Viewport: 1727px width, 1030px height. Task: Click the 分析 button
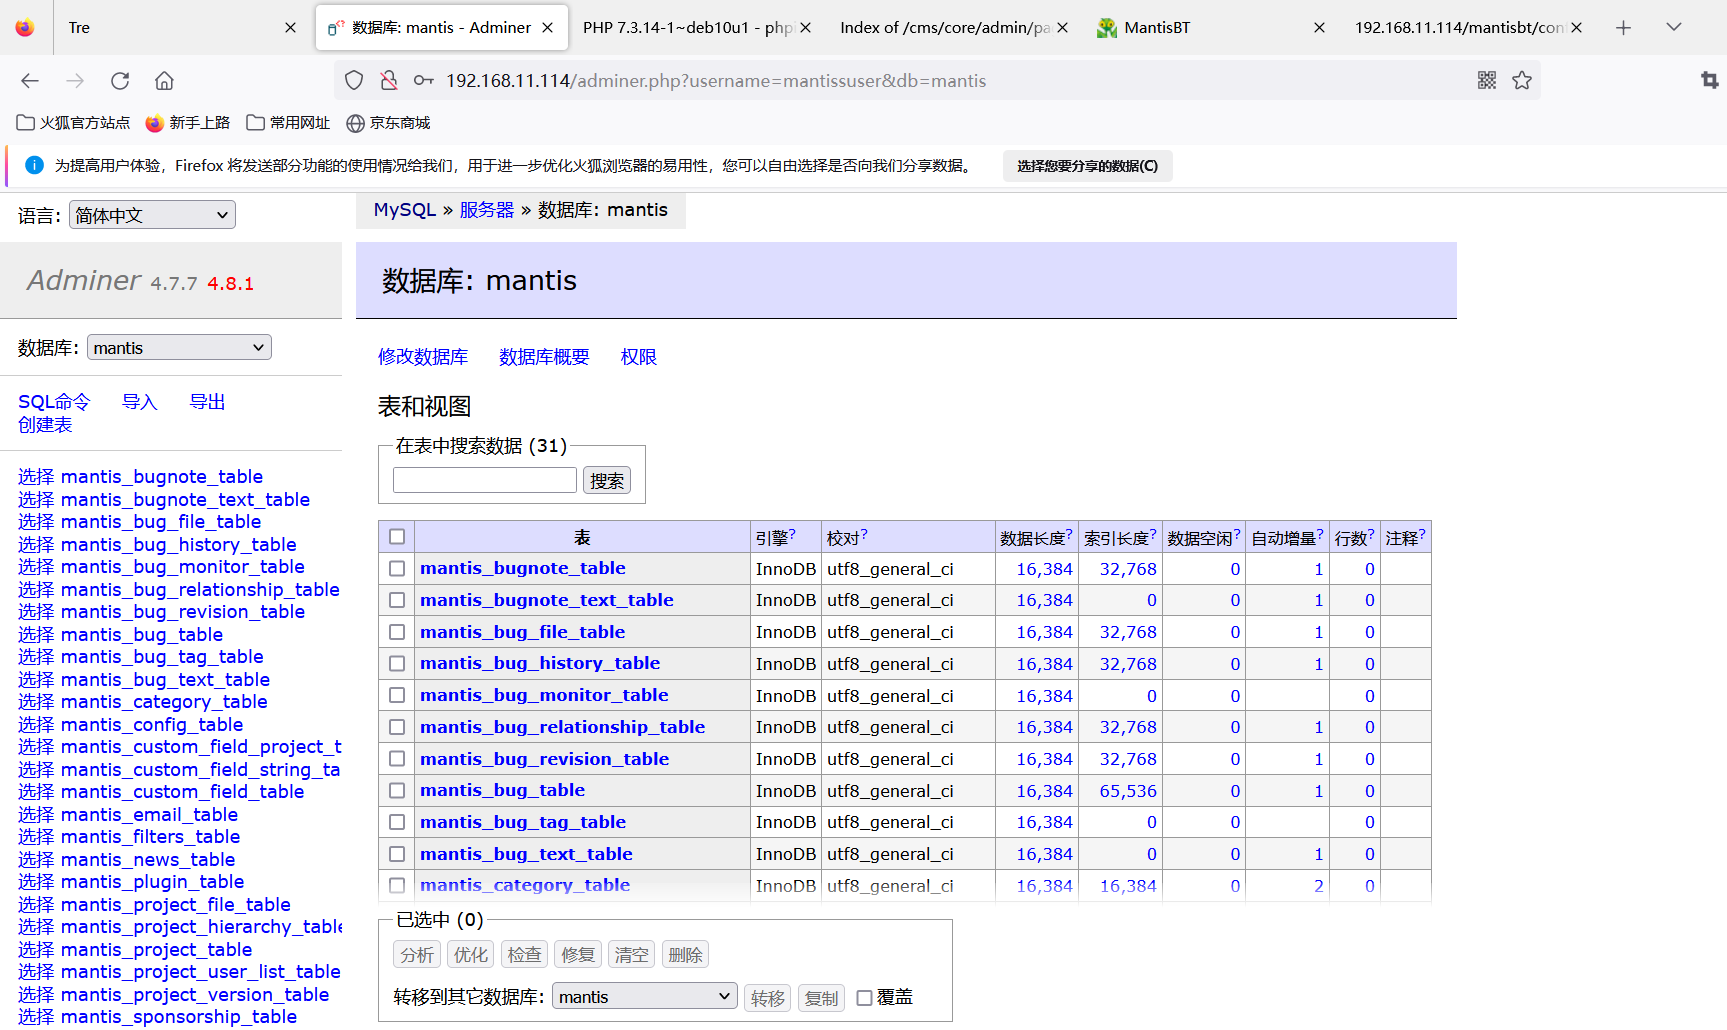point(417,955)
